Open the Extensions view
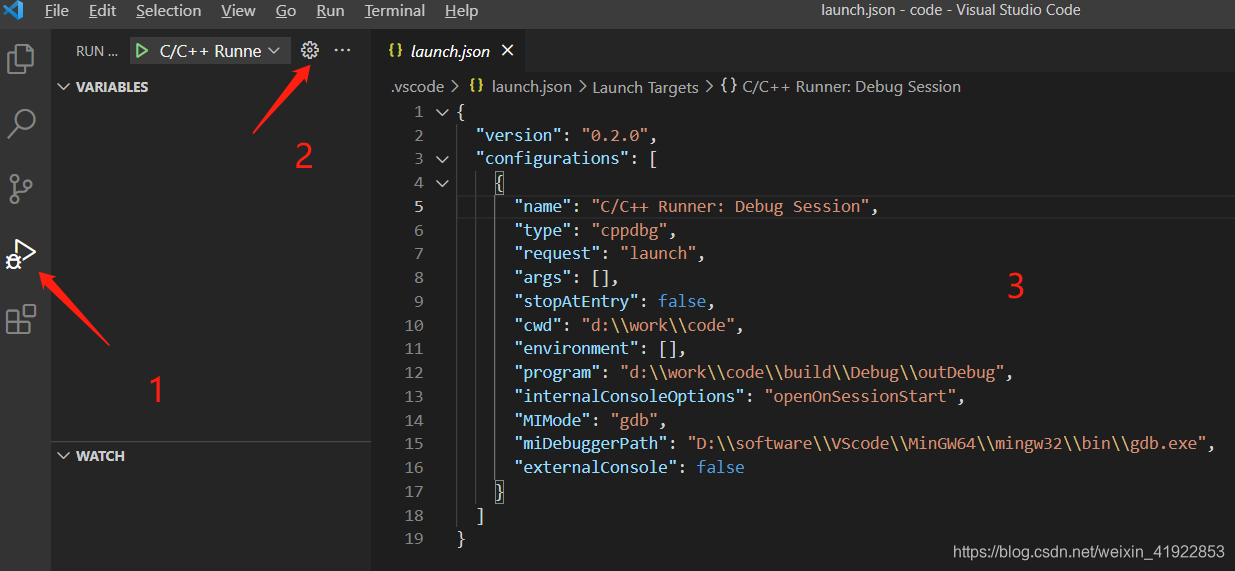 pyautogui.click(x=21, y=319)
